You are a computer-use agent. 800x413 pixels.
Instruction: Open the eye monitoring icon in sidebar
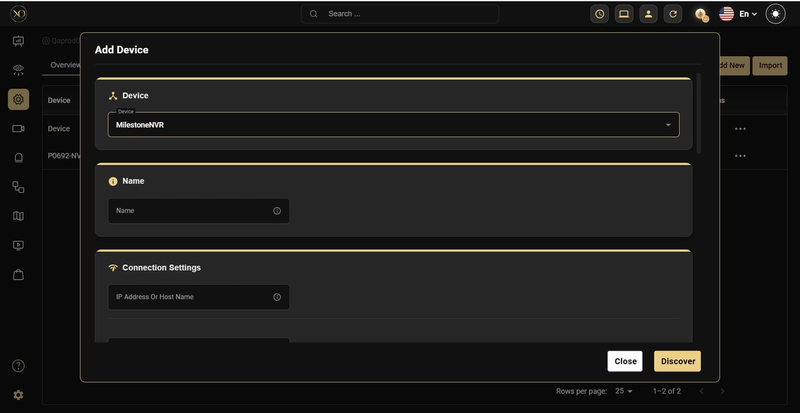click(x=18, y=70)
